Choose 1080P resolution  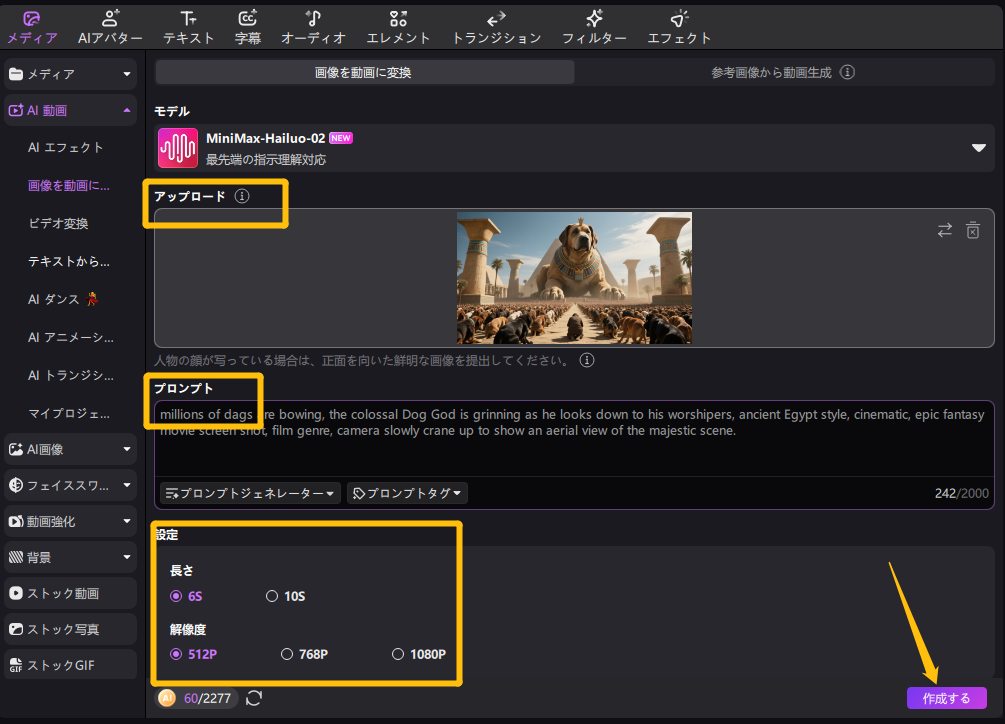(x=398, y=654)
